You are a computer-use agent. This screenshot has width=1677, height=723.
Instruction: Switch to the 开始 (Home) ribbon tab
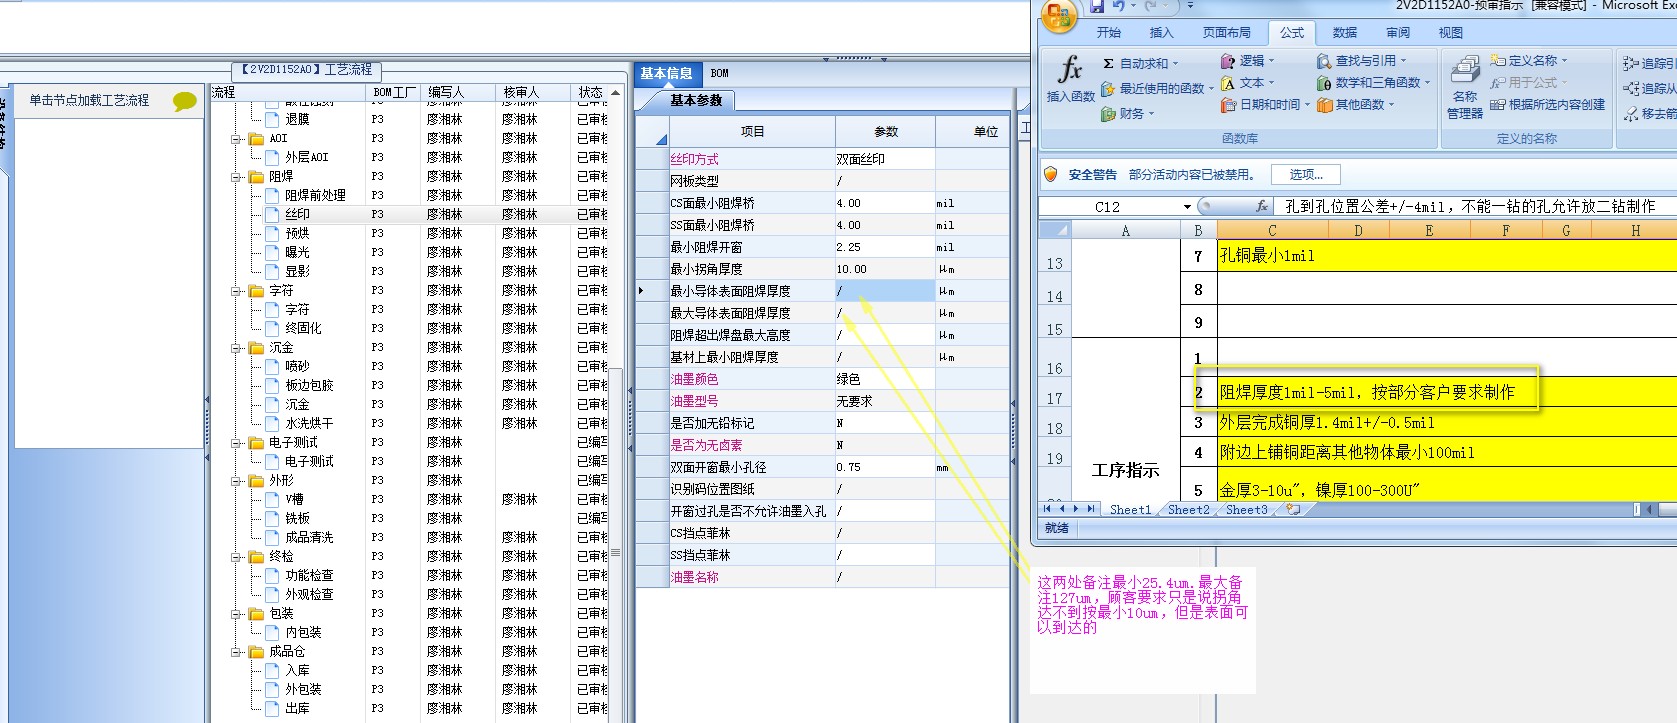1108,33
